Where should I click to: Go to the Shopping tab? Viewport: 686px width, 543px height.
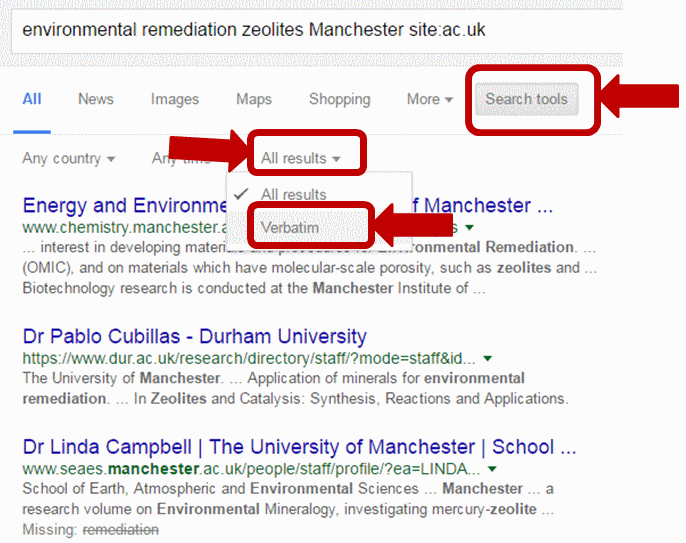pyautogui.click(x=340, y=99)
